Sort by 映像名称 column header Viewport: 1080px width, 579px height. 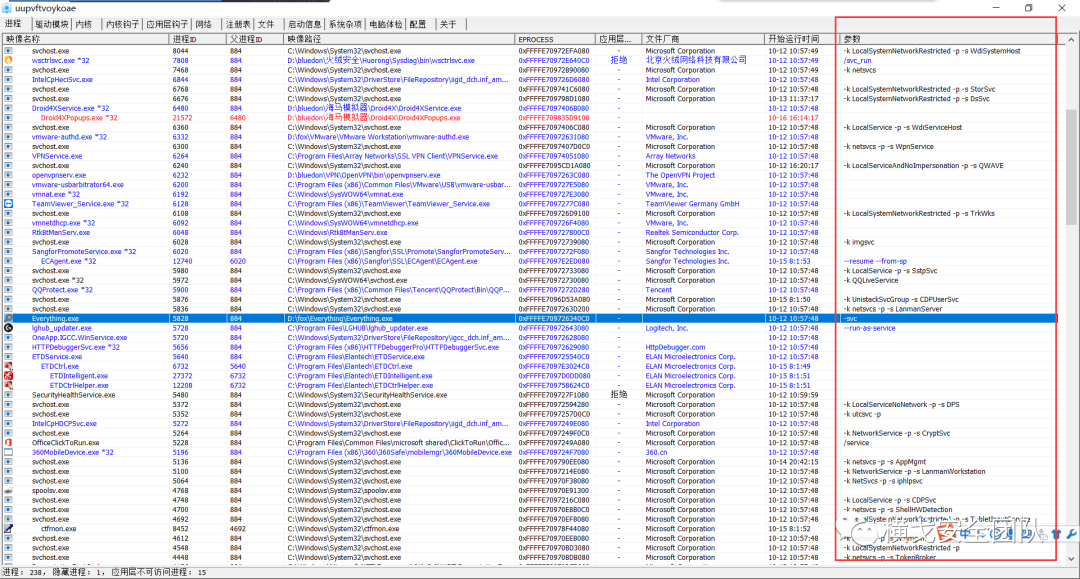tap(85, 39)
